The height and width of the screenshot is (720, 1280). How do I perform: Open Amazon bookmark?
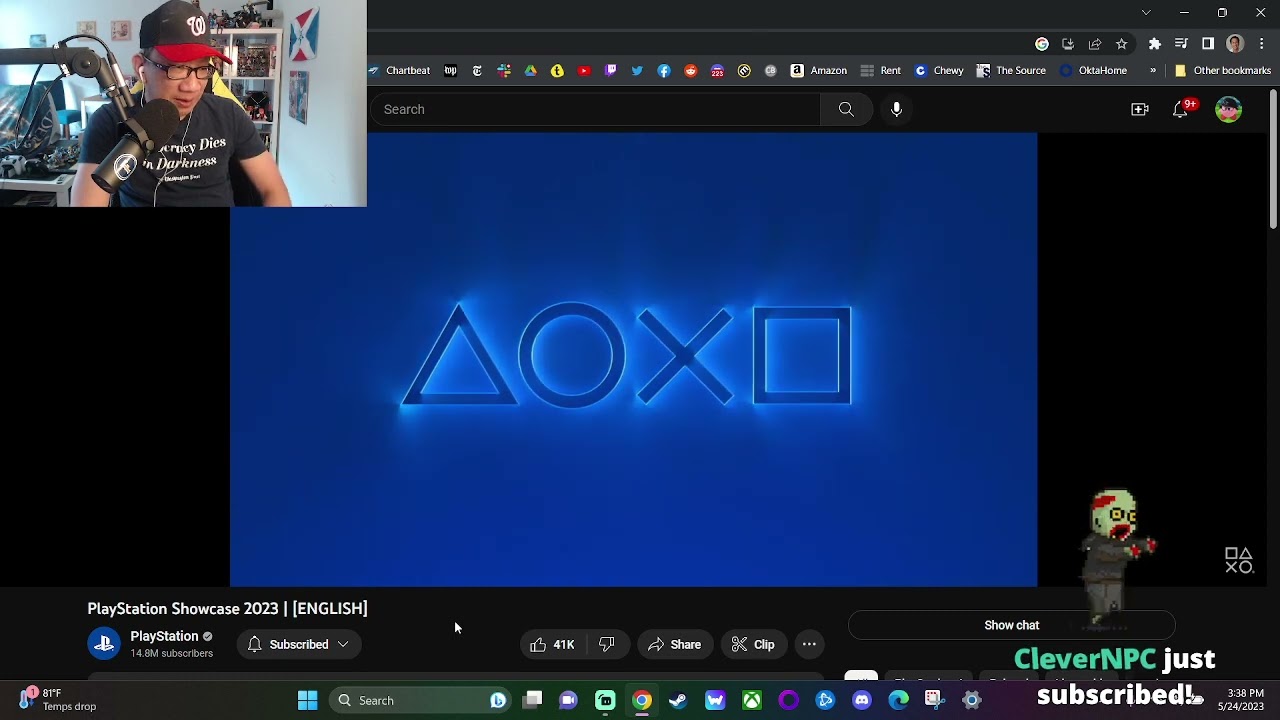[818, 71]
